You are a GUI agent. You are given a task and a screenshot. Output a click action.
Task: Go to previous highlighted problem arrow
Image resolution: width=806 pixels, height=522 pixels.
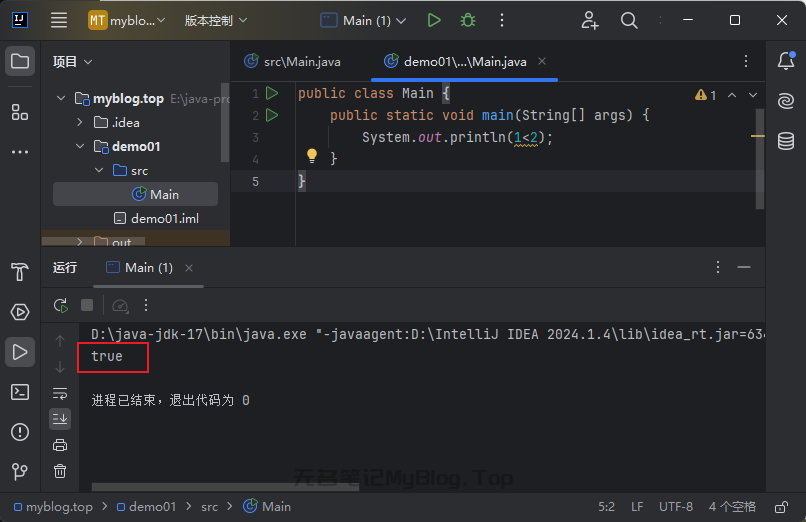[x=732, y=95]
